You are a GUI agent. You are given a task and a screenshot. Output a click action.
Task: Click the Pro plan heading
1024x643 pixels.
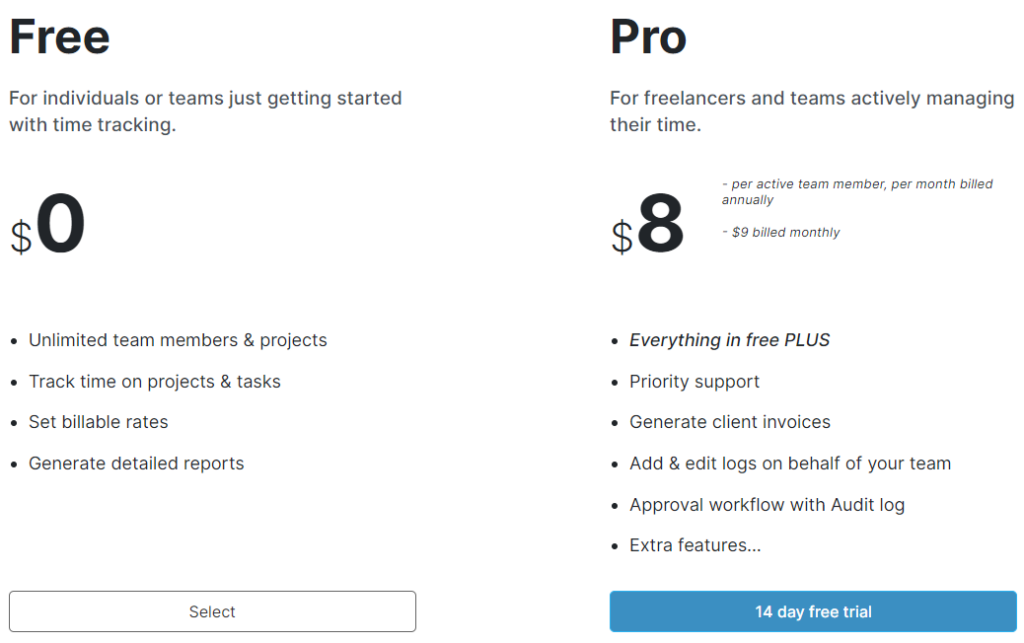pyautogui.click(x=648, y=38)
